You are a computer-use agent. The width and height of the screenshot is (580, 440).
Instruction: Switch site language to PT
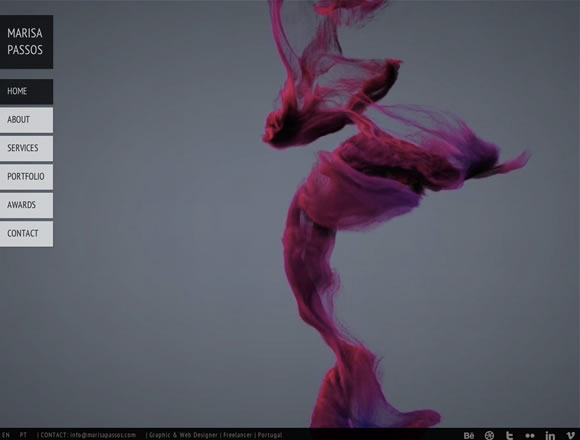(x=23, y=435)
